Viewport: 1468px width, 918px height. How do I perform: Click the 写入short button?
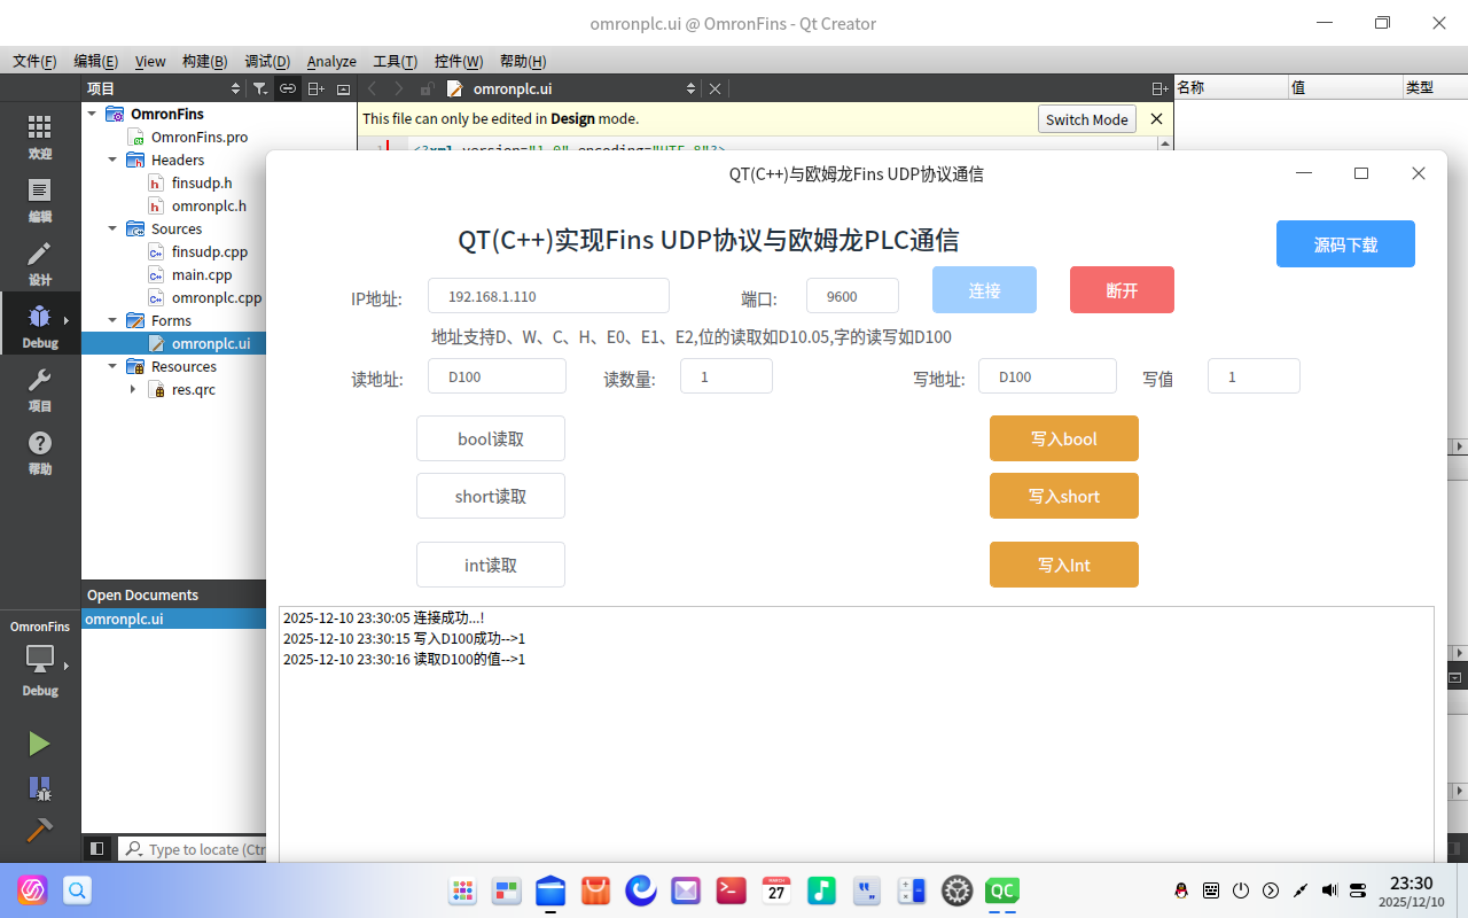pos(1064,496)
